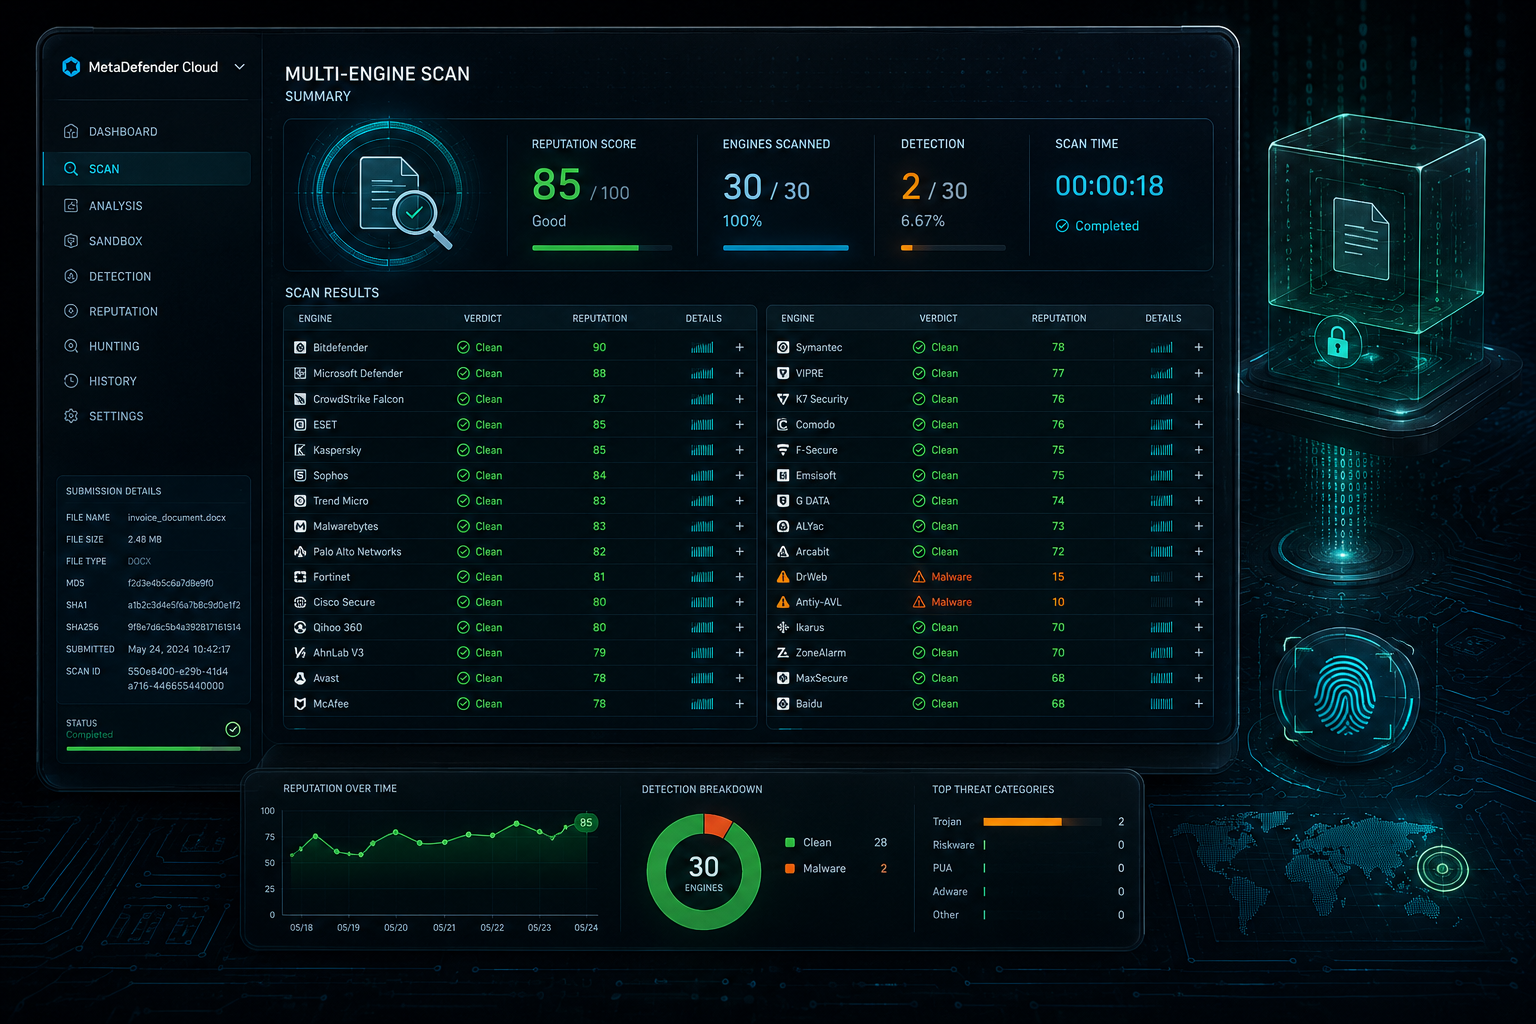The image size is (1536, 1024).
Task: Click the Arcabit engine icon
Action: (x=783, y=552)
